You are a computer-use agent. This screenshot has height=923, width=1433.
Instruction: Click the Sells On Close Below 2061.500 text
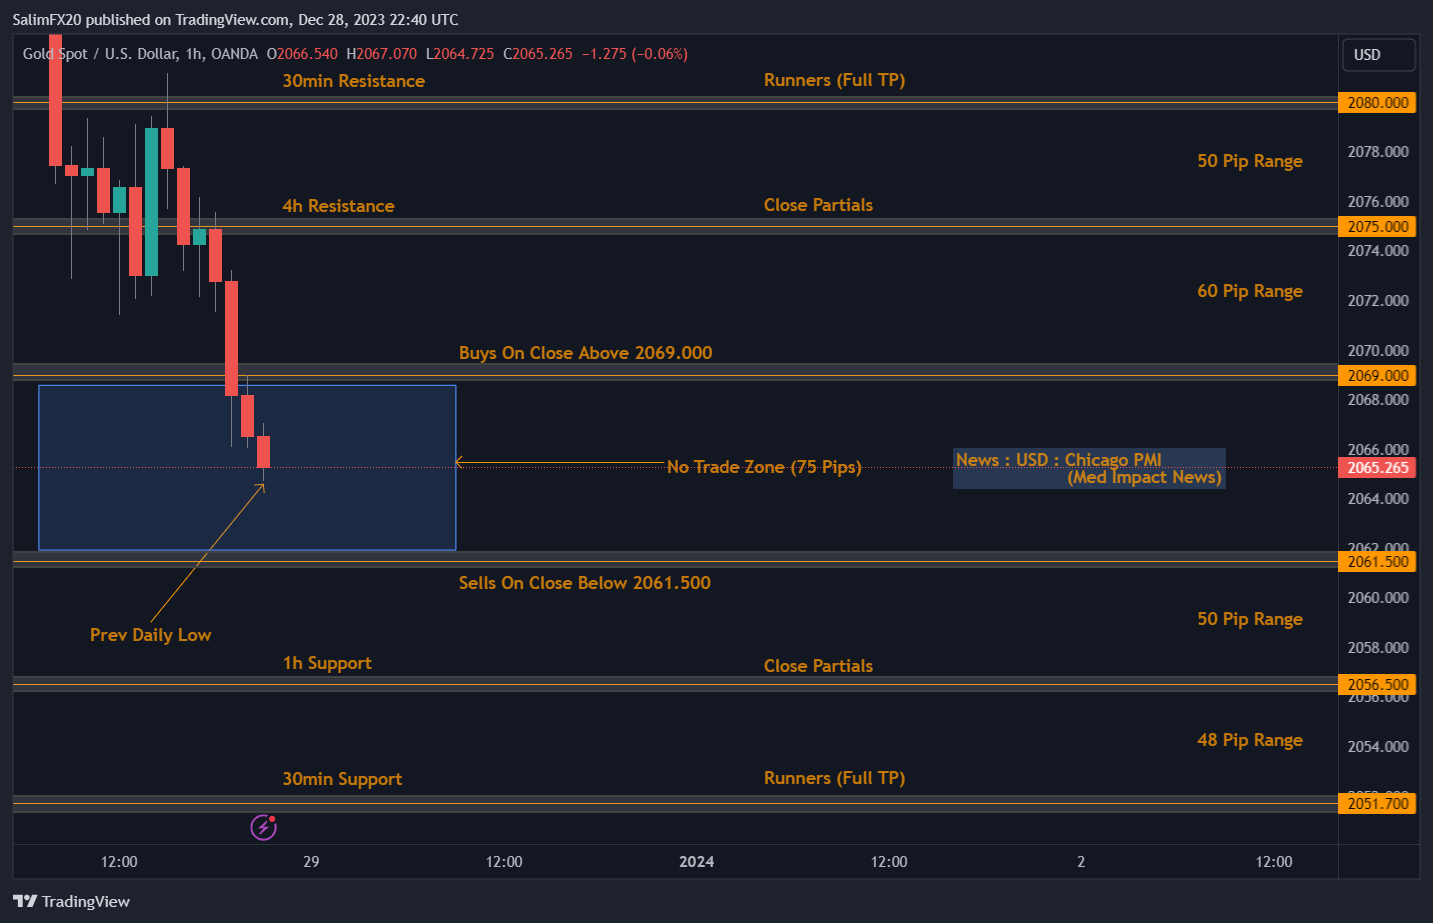click(585, 582)
